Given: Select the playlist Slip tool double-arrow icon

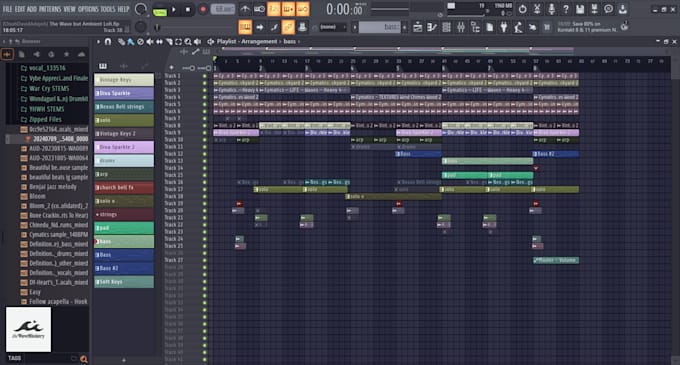Looking at the screenshot, I should point(159,42).
